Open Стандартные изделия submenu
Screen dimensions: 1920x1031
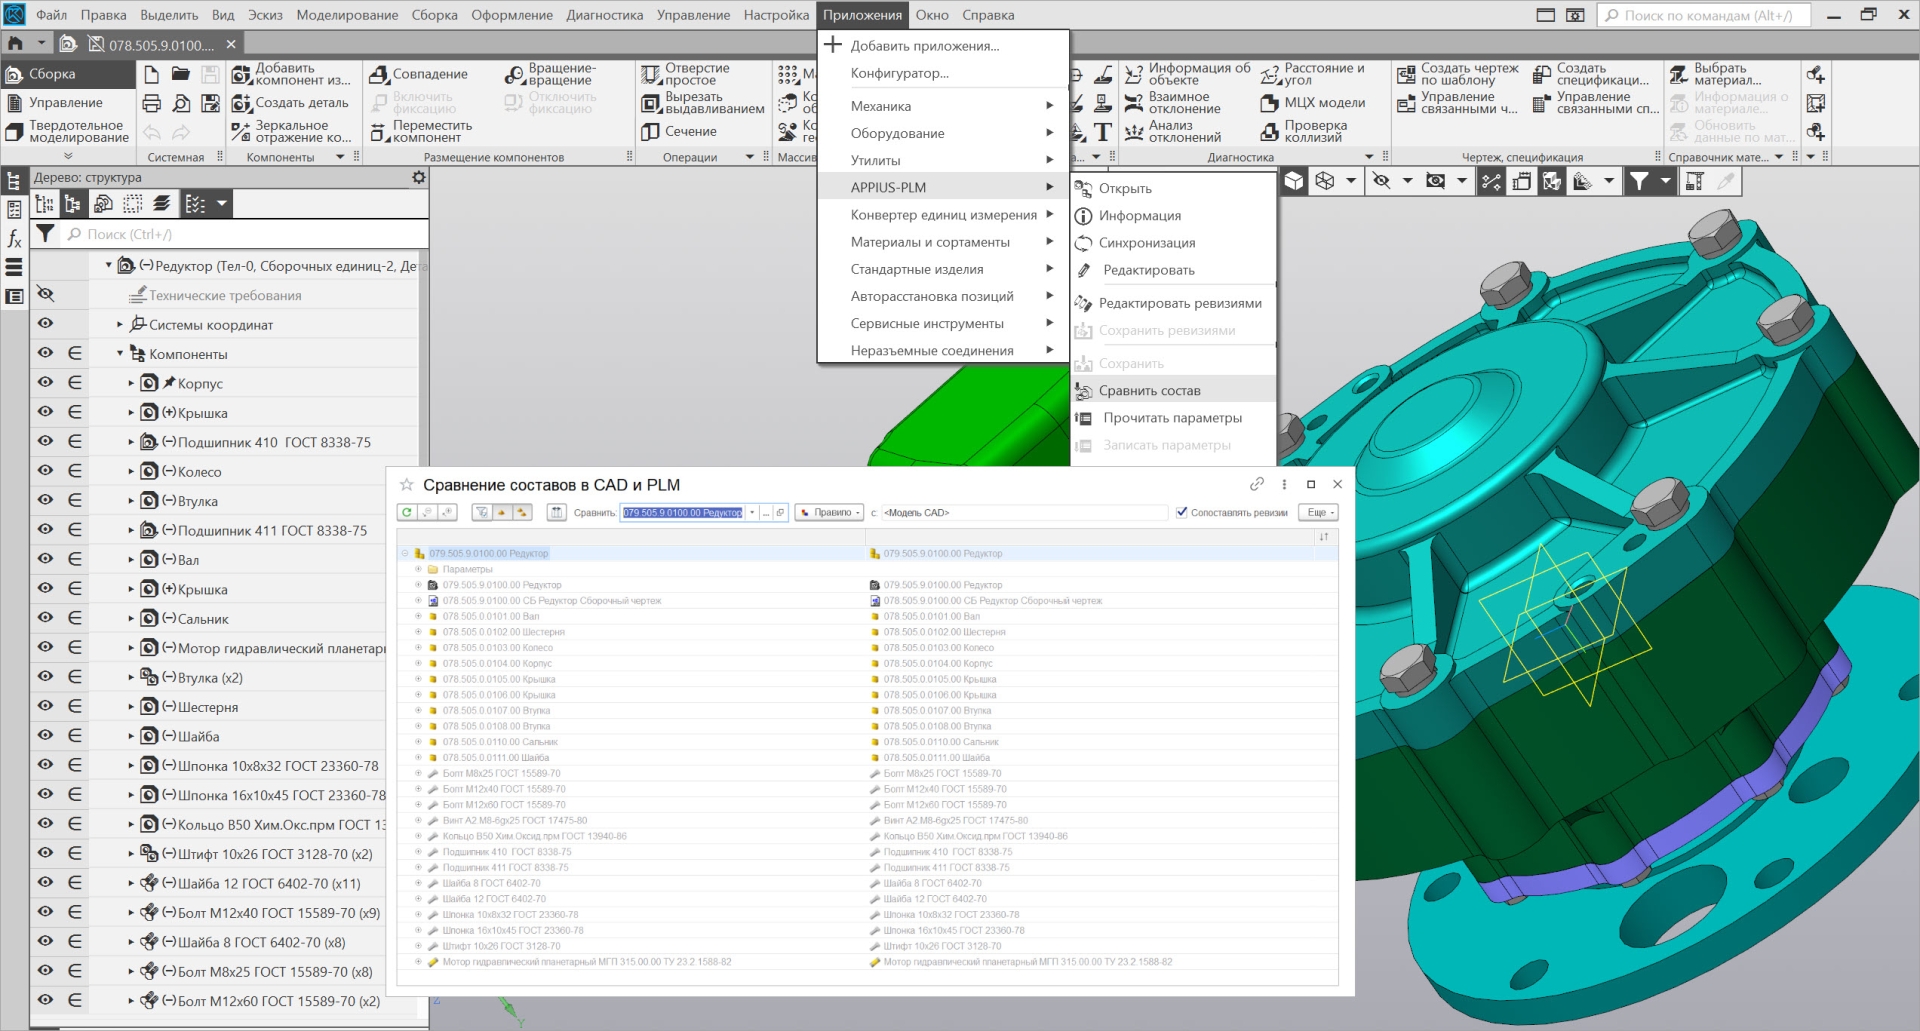(x=943, y=269)
